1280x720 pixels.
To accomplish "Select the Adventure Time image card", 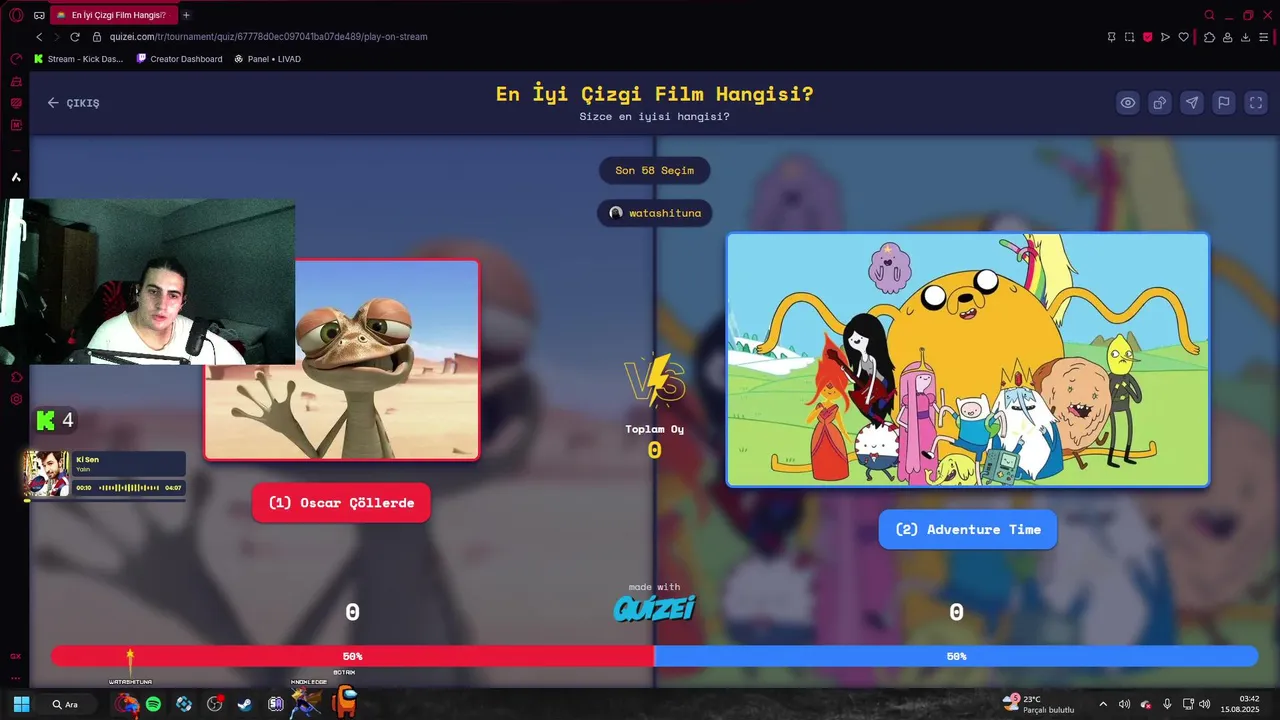I will [968, 360].
